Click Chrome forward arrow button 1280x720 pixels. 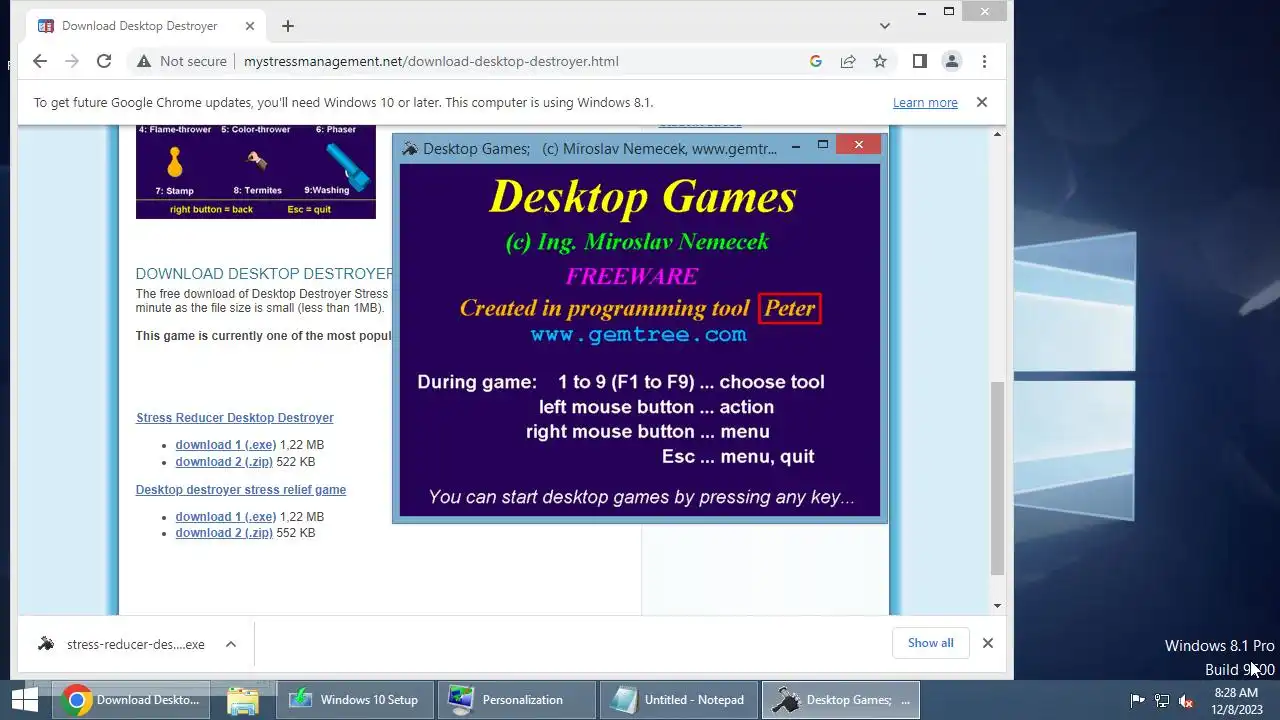(72, 61)
